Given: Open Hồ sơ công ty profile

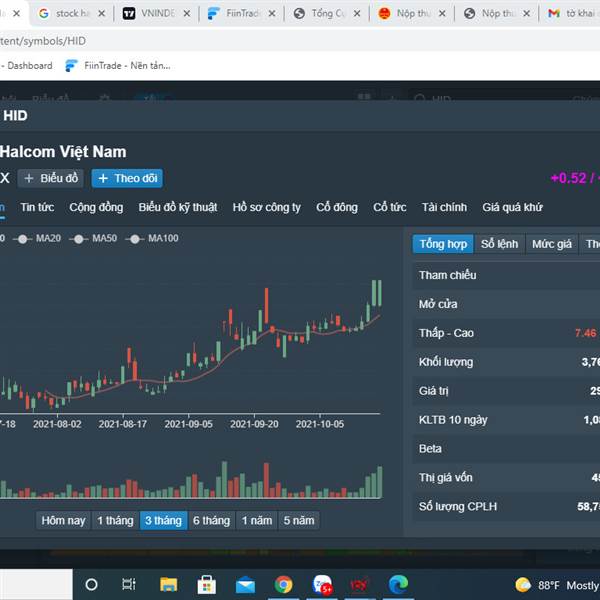Looking at the screenshot, I should (266, 207).
